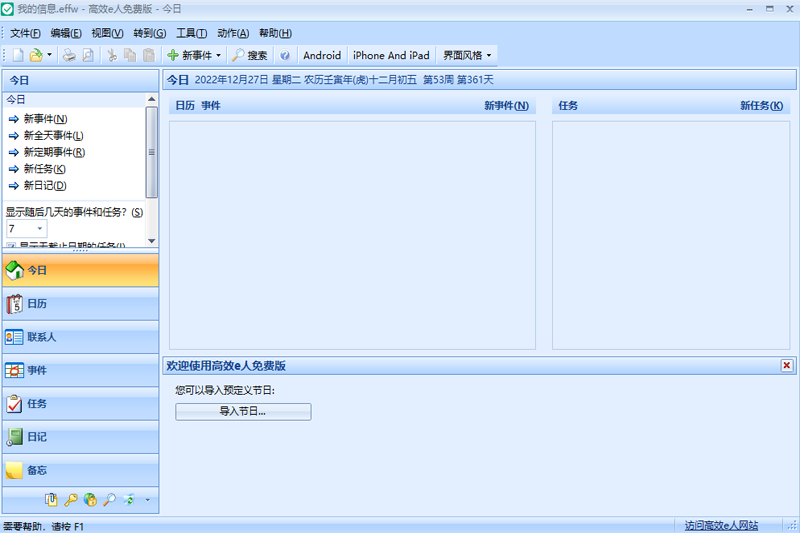Open the 日历 calendar section in the sidebar
This screenshot has height=533, width=800.
[81, 304]
